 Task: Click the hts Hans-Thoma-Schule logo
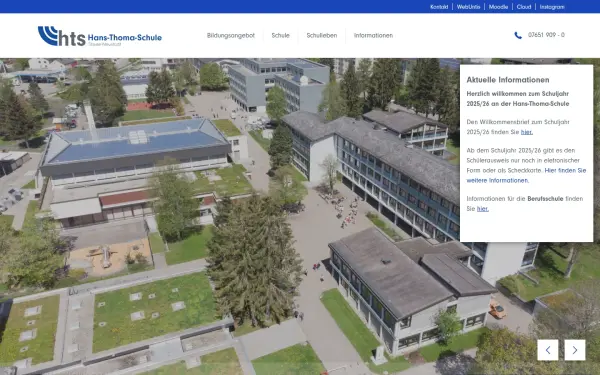click(x=100, y=36)
